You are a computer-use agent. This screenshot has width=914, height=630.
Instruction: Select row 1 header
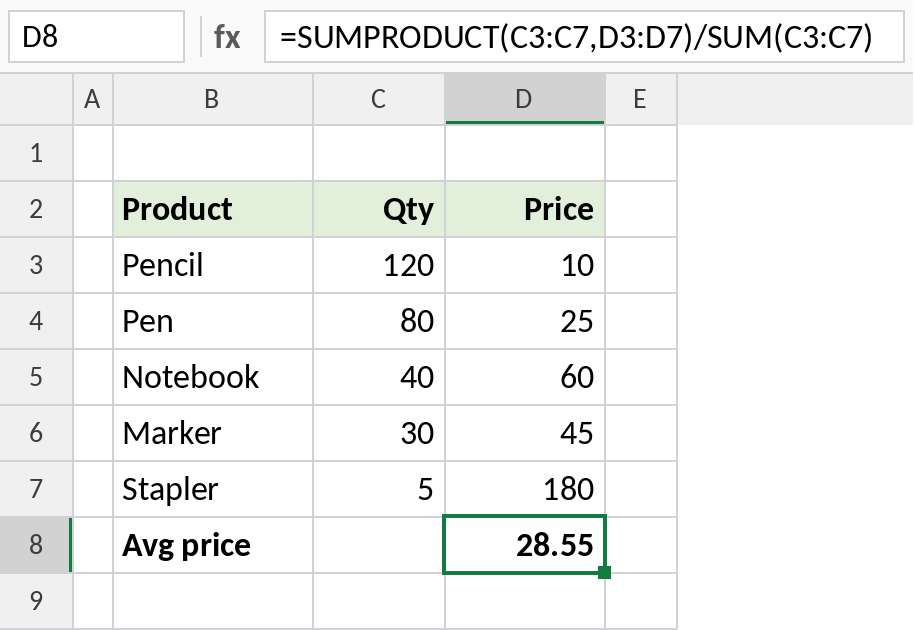36,153
